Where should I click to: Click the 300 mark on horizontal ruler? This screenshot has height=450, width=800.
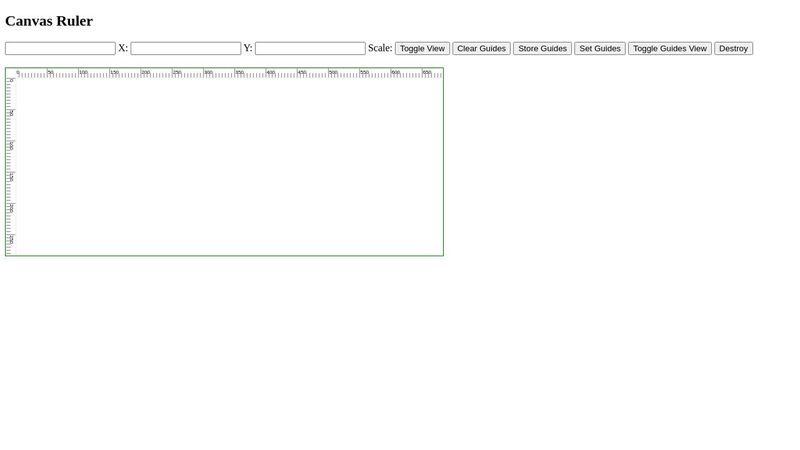205,73
